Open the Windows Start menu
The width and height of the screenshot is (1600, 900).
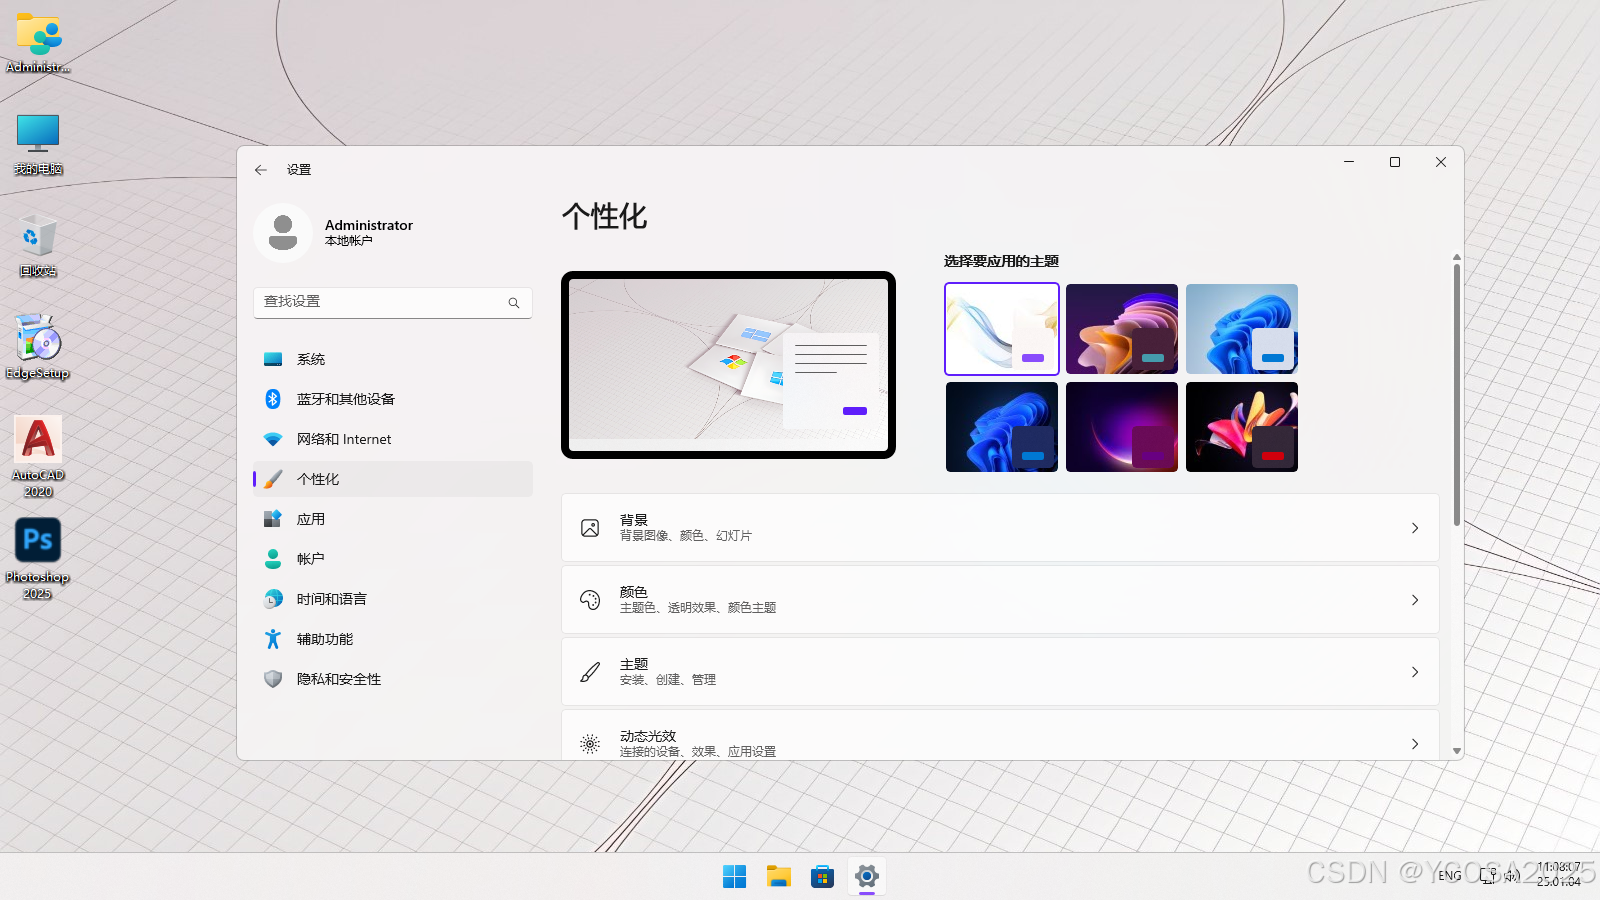coord(734,877)
